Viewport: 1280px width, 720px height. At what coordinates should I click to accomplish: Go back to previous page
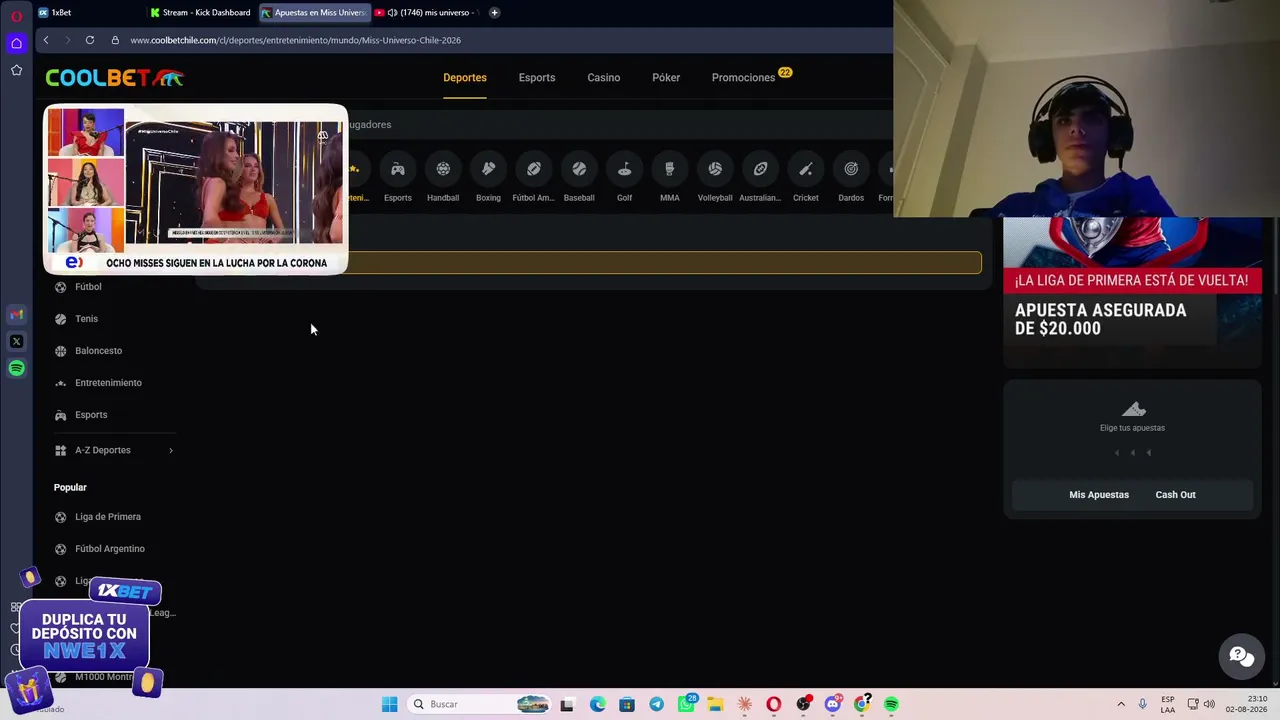[x=46, y=40]
